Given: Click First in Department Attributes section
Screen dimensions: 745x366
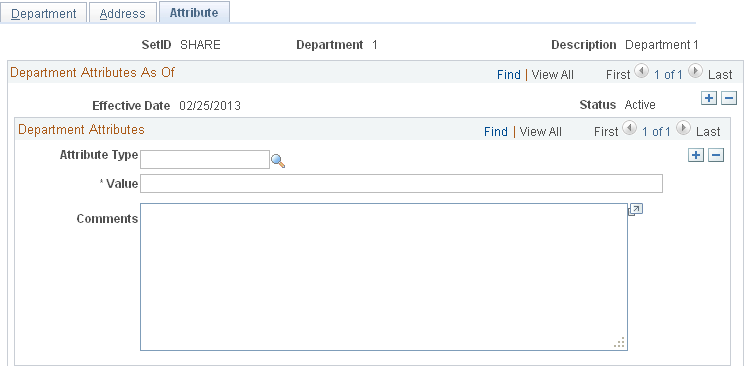Looking at the screenshot, I should pos(606,132).
